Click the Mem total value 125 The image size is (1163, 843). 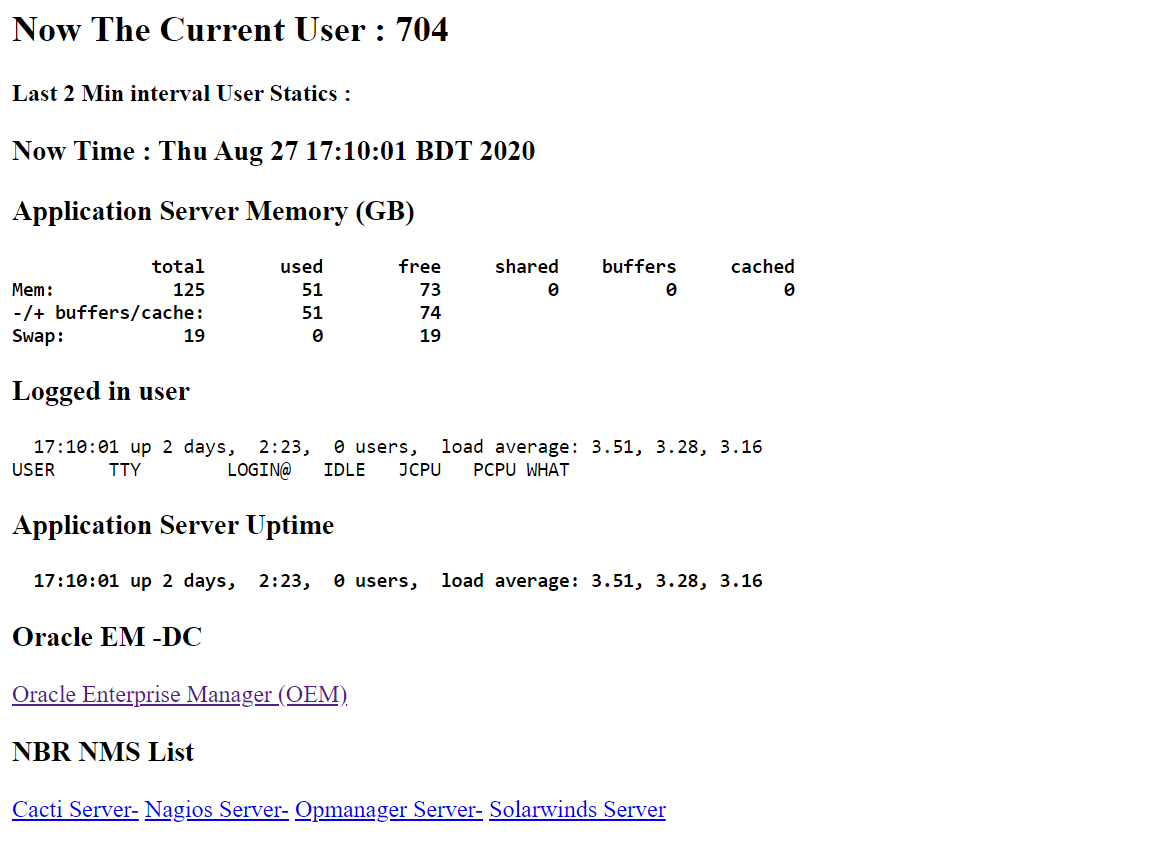188,290
